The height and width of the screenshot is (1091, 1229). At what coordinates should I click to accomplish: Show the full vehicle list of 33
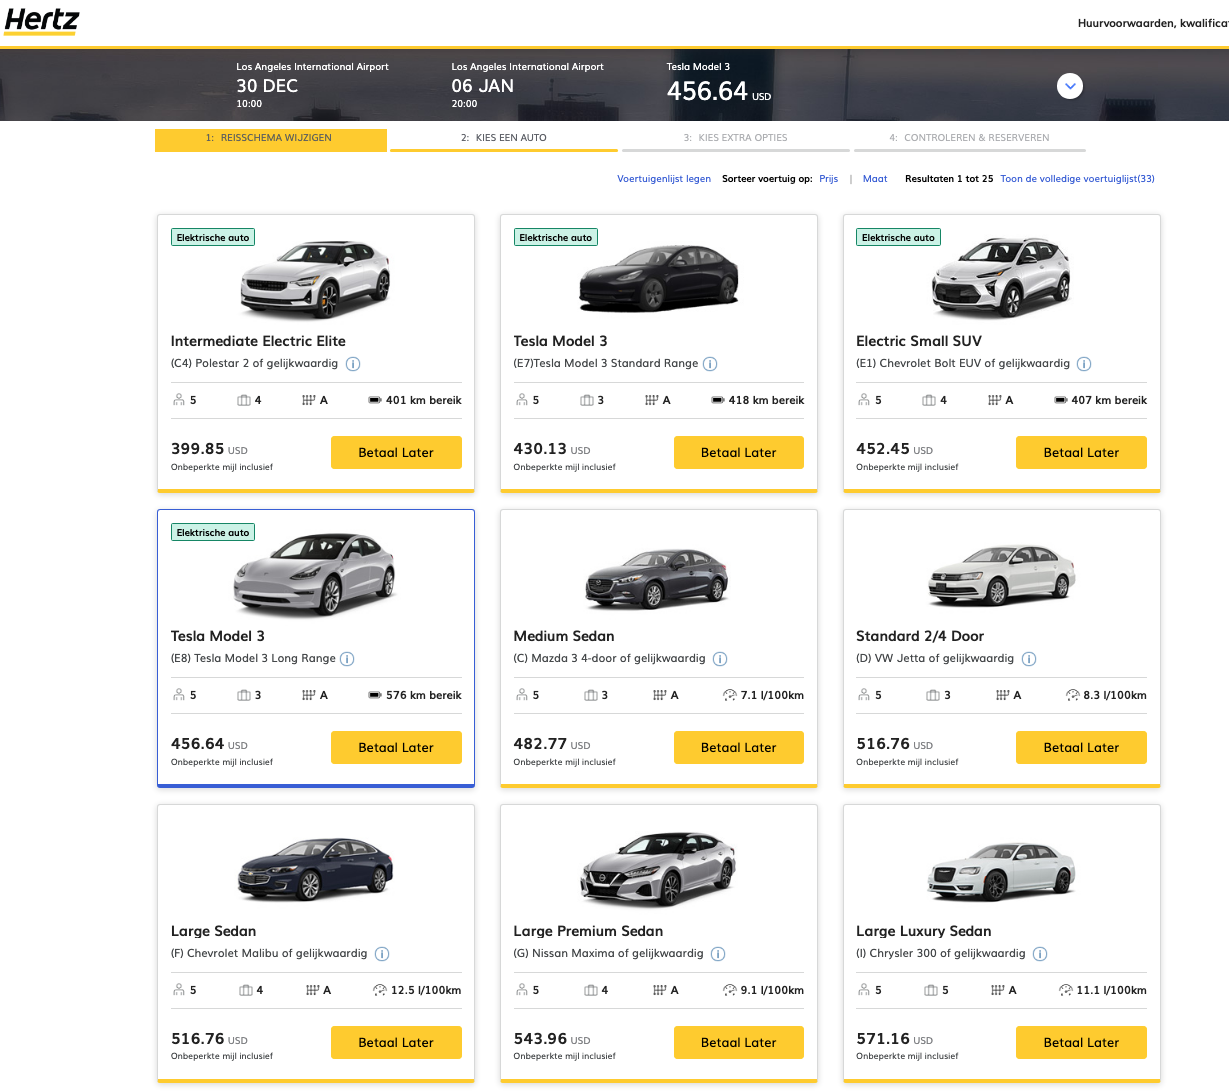click(x=1077, y=179)
